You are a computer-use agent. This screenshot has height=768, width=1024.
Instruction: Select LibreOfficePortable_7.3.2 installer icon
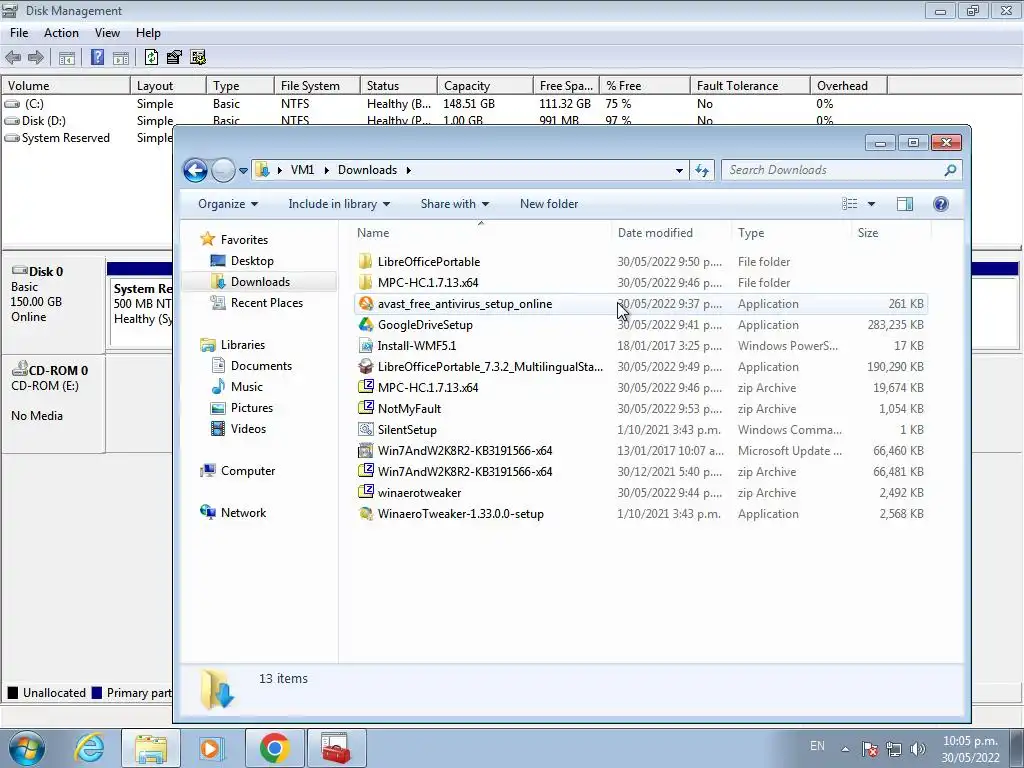tap(366, 366)
